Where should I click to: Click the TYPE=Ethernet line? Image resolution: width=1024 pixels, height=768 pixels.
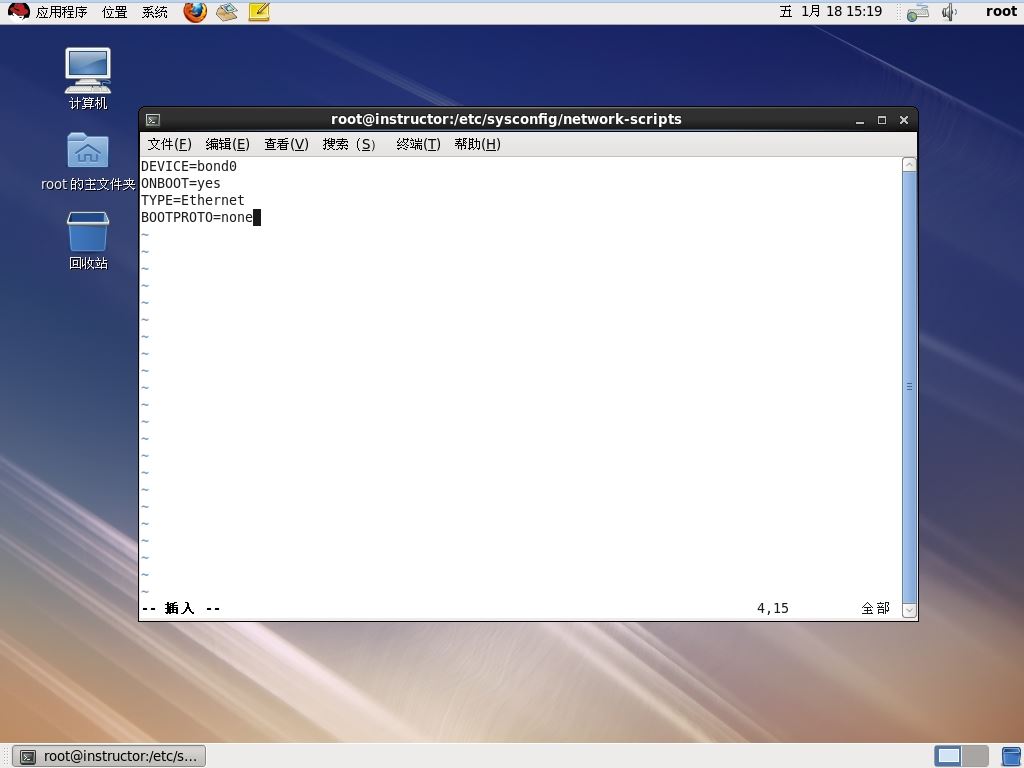pyautogui.click(x=193, y=200)
